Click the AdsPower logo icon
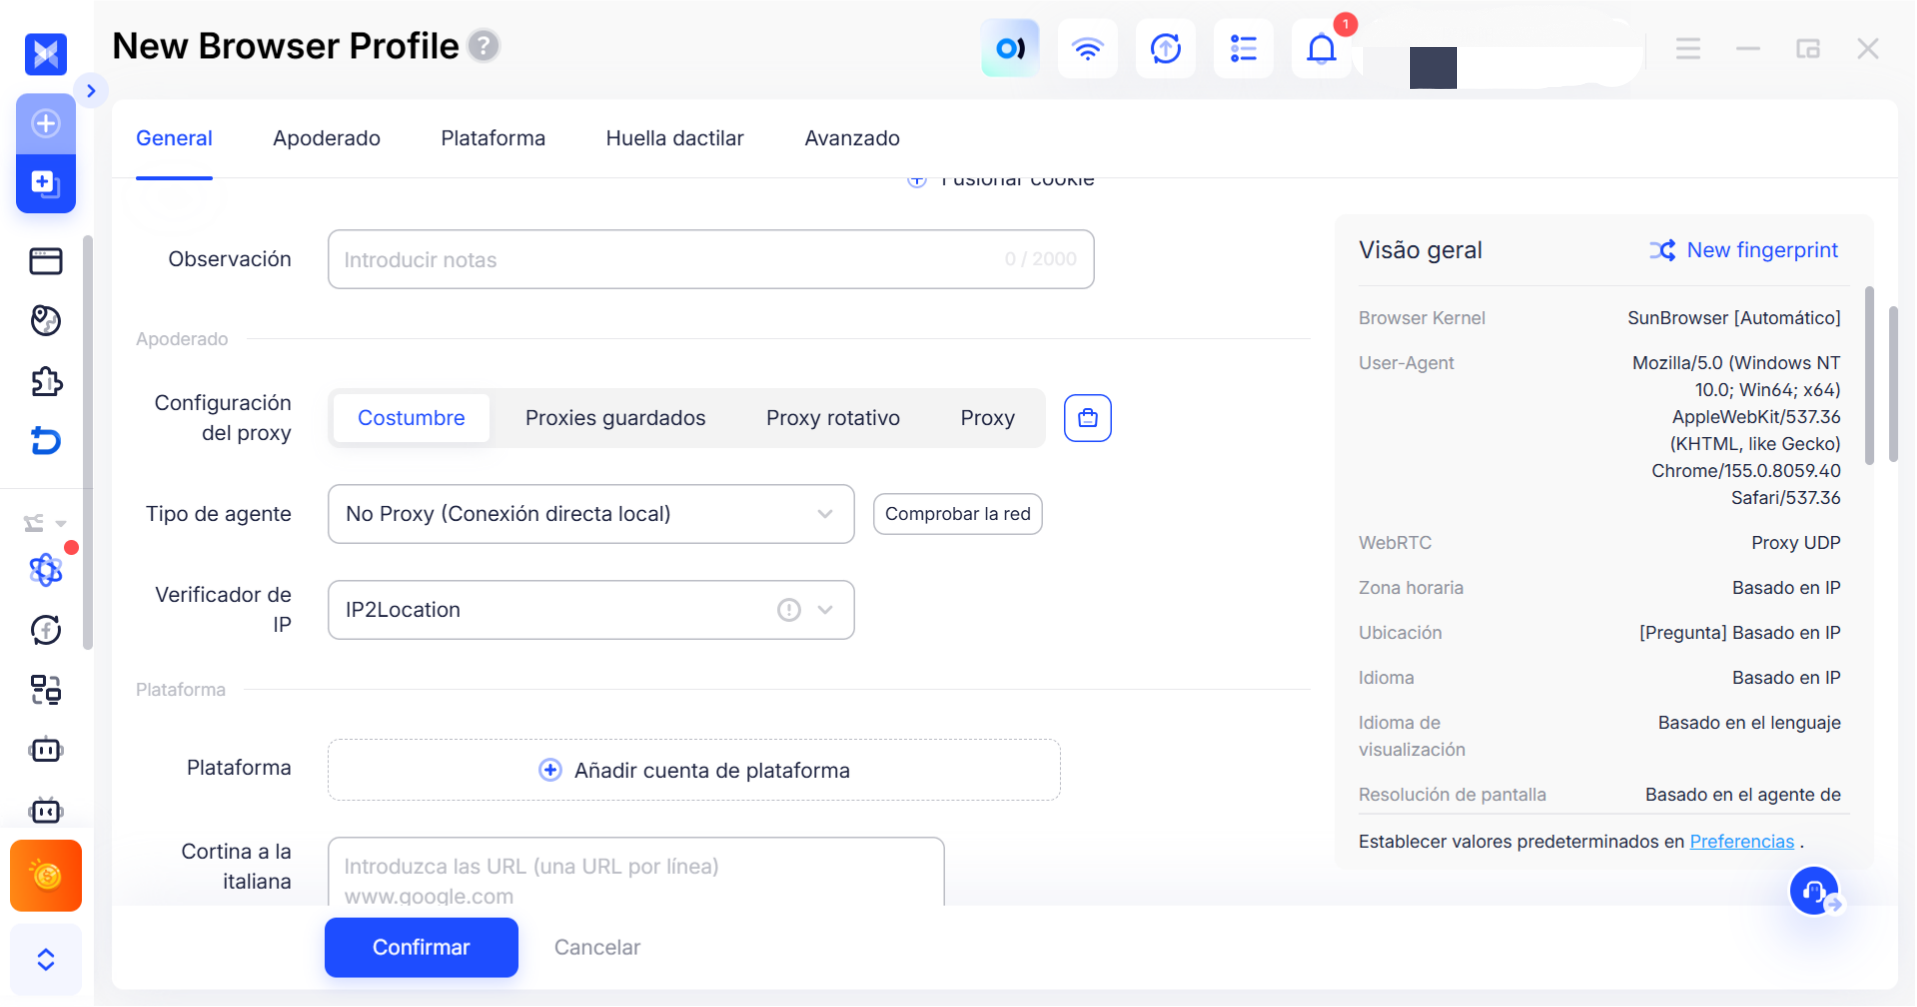 tap(46, 54)
